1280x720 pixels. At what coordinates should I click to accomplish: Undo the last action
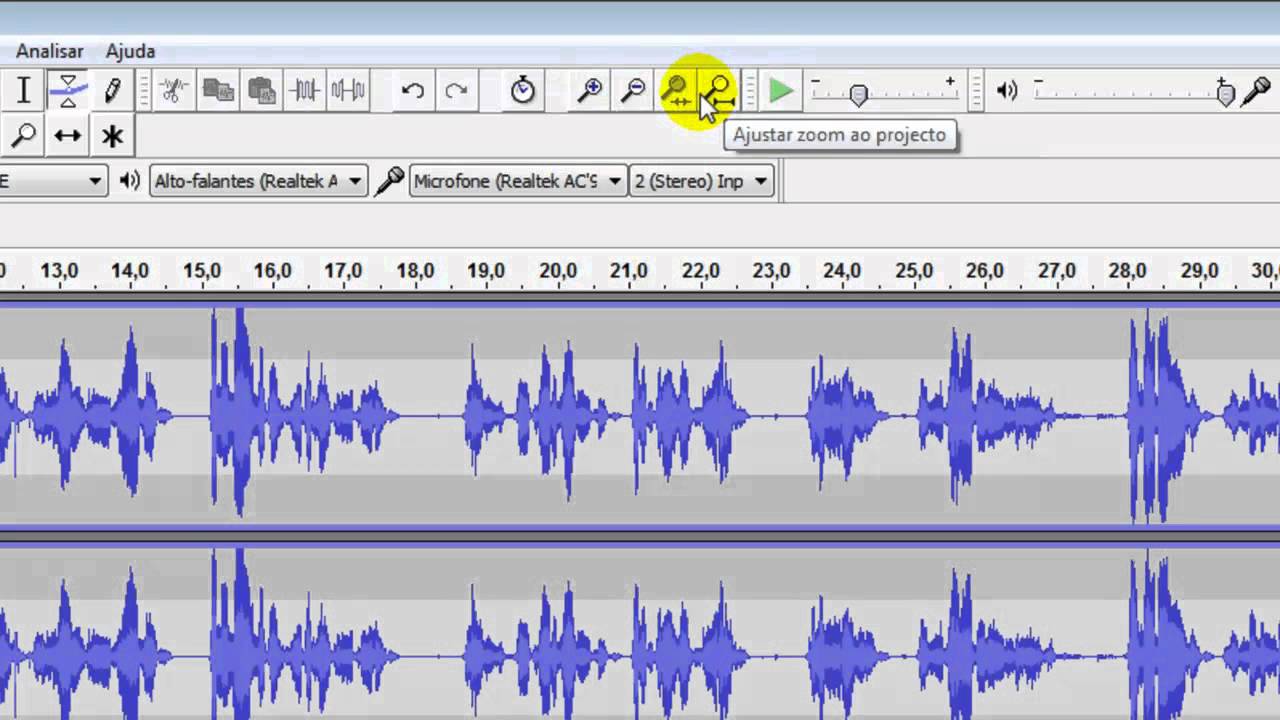tap(412, 90)
